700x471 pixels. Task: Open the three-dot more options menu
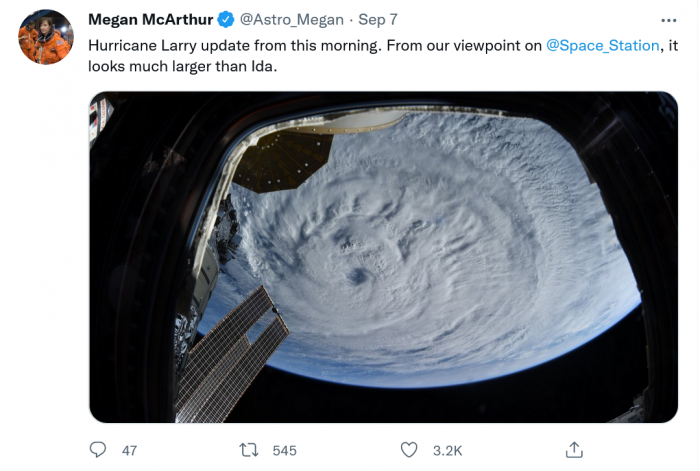point(668,20)
